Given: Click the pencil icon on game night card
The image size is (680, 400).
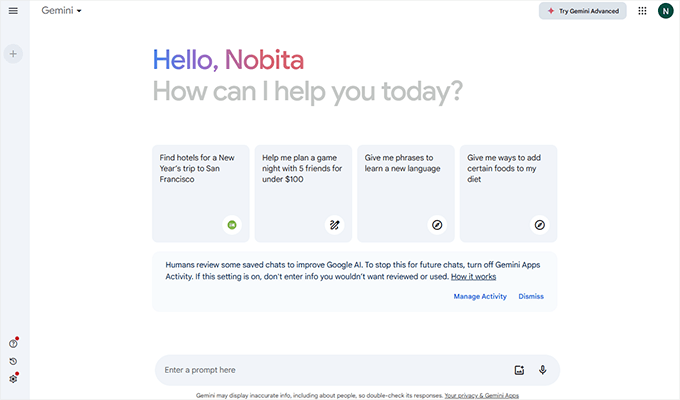Looking at the screenshot, I should 334,225.
